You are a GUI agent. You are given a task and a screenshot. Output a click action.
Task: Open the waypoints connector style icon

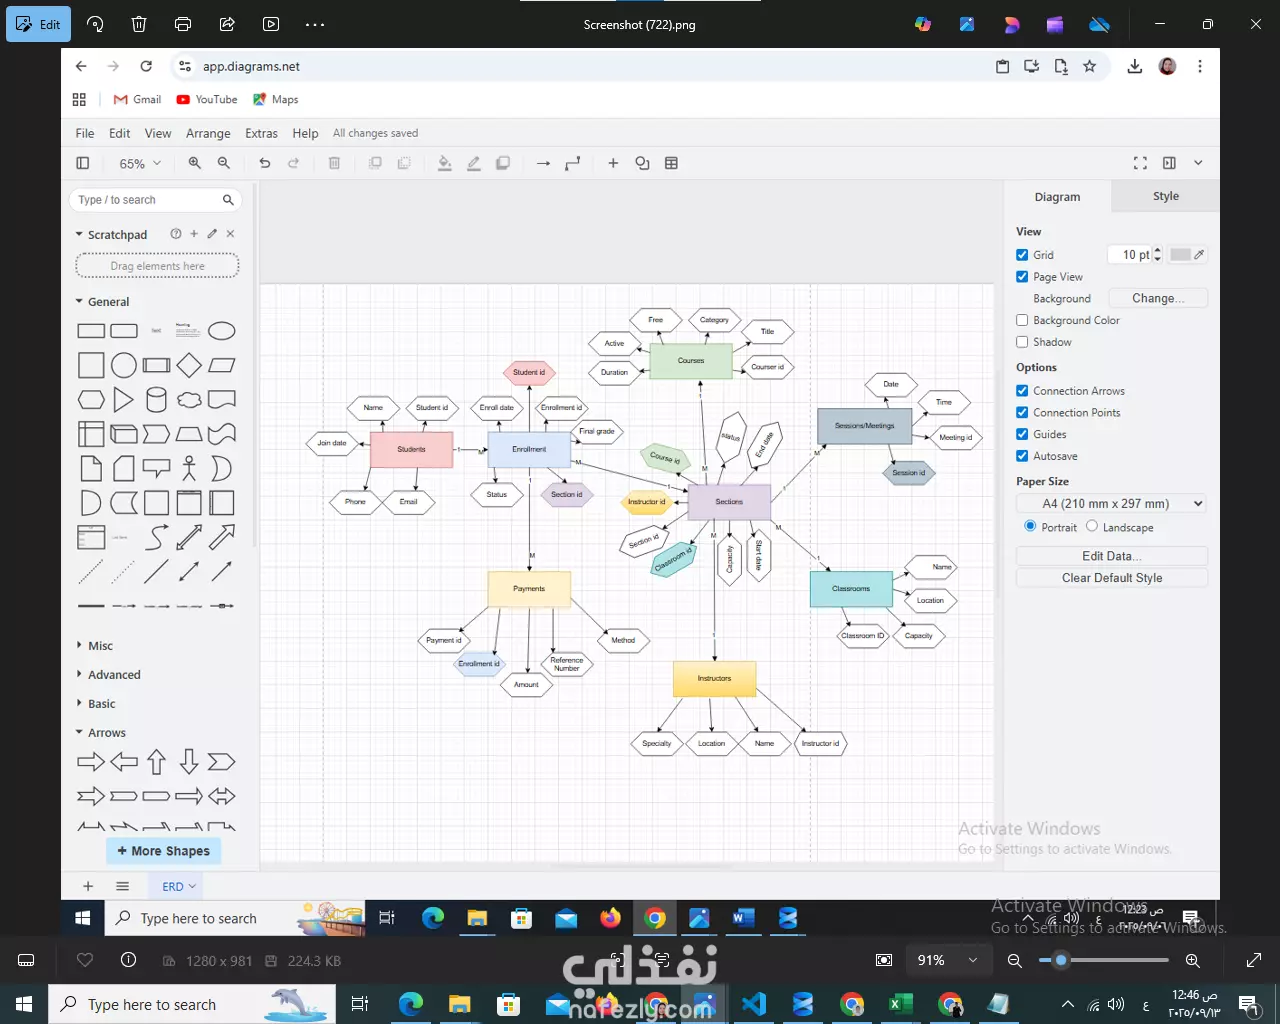click(572, 163)
